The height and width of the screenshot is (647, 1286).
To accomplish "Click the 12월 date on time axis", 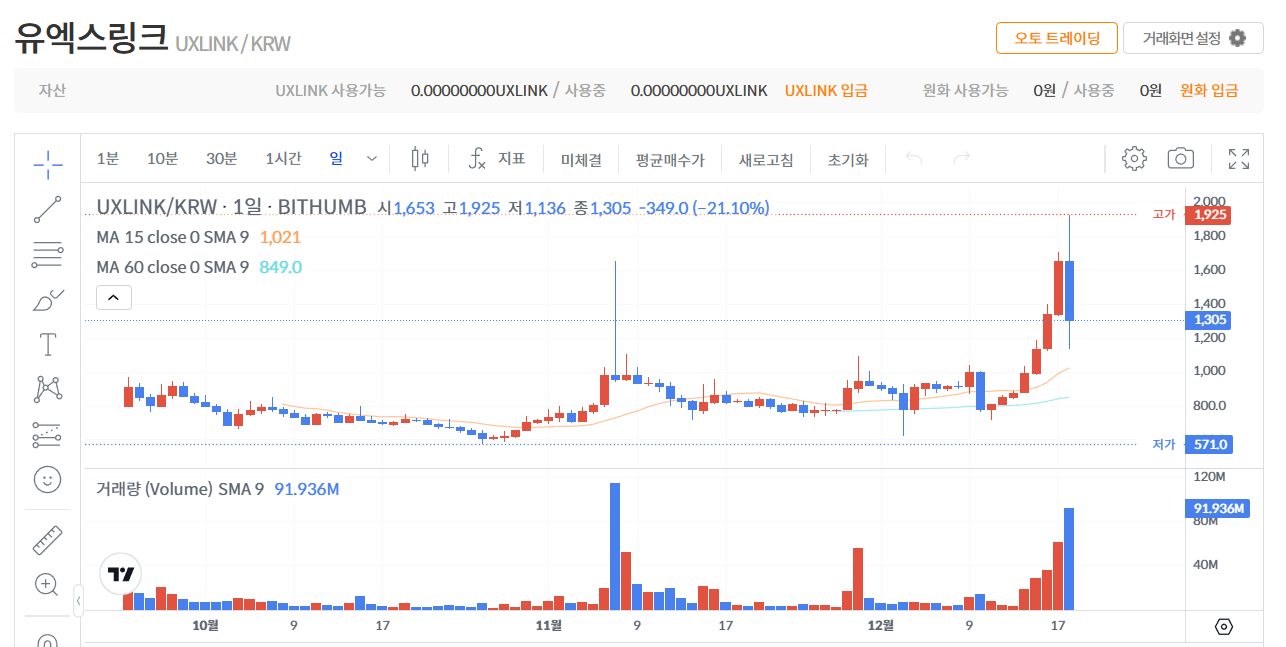I will pyautogui.click(x=880, y=625).
